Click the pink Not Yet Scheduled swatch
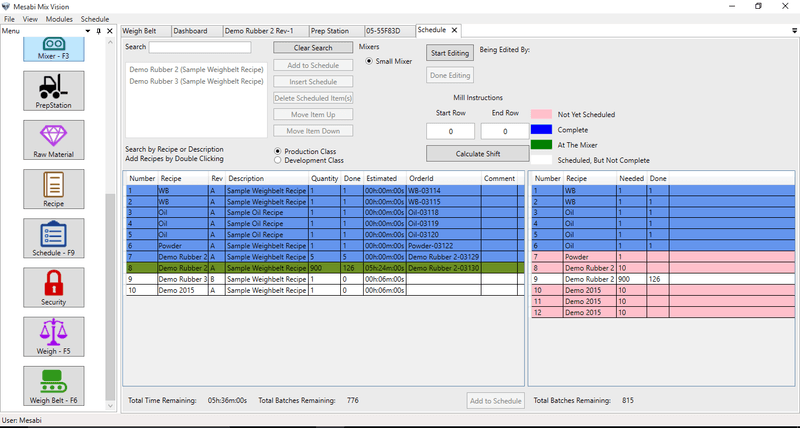 (x=541, y=114)
